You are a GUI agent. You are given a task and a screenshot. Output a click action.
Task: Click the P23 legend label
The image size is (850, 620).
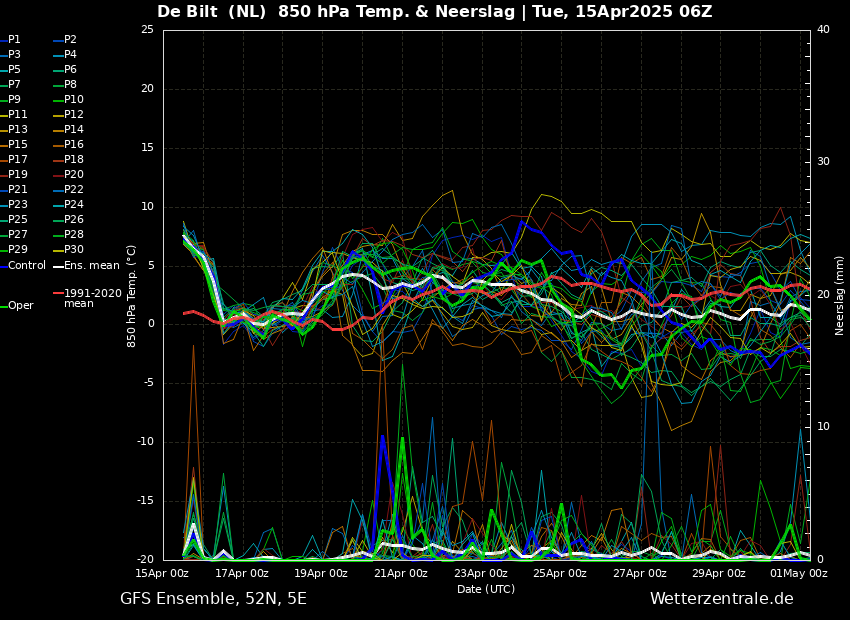[x=17, y=204]
